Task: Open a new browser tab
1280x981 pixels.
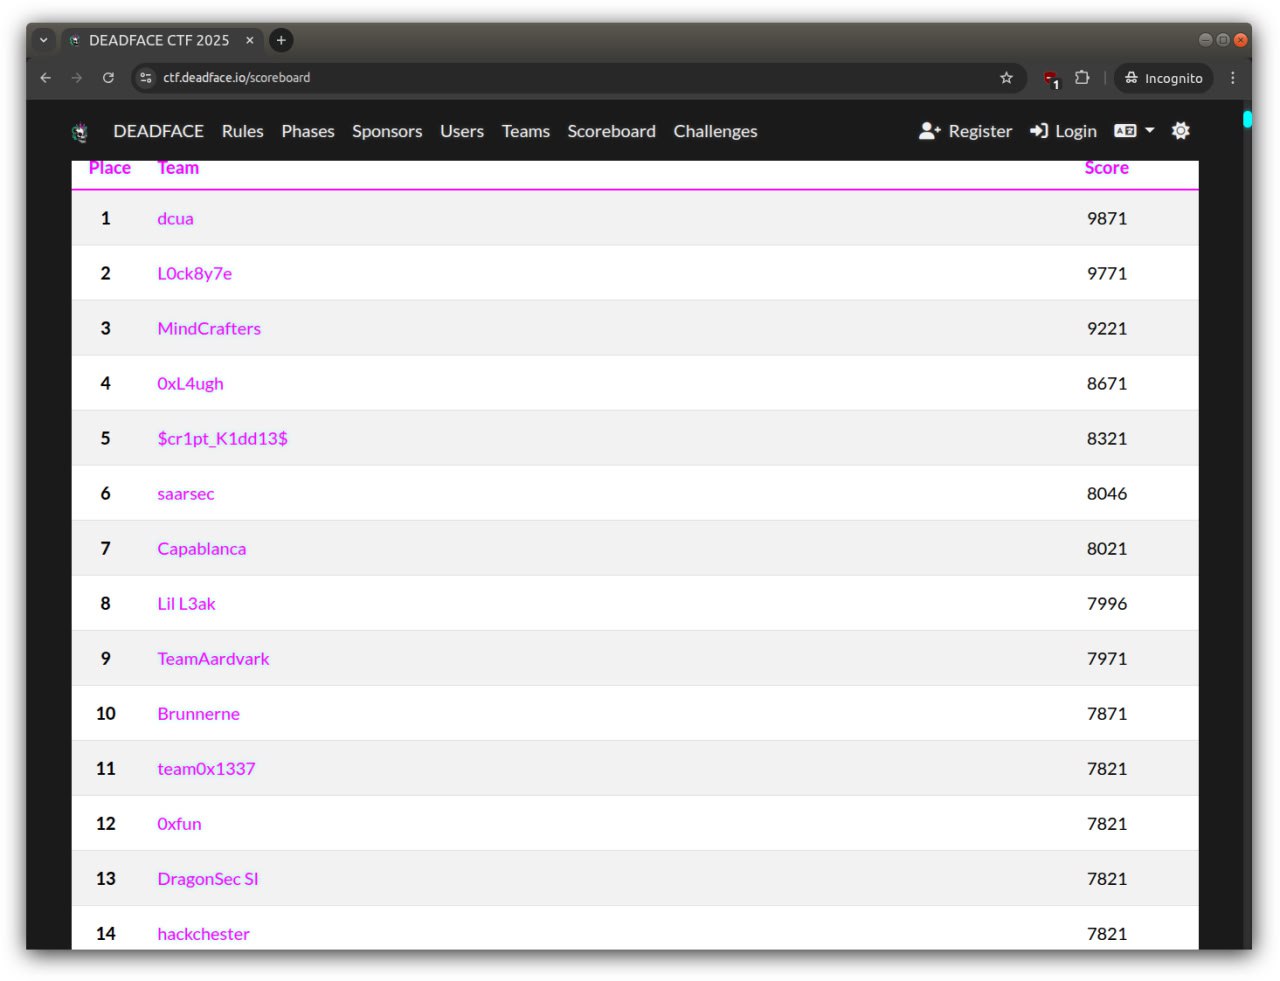Action: 281,40
